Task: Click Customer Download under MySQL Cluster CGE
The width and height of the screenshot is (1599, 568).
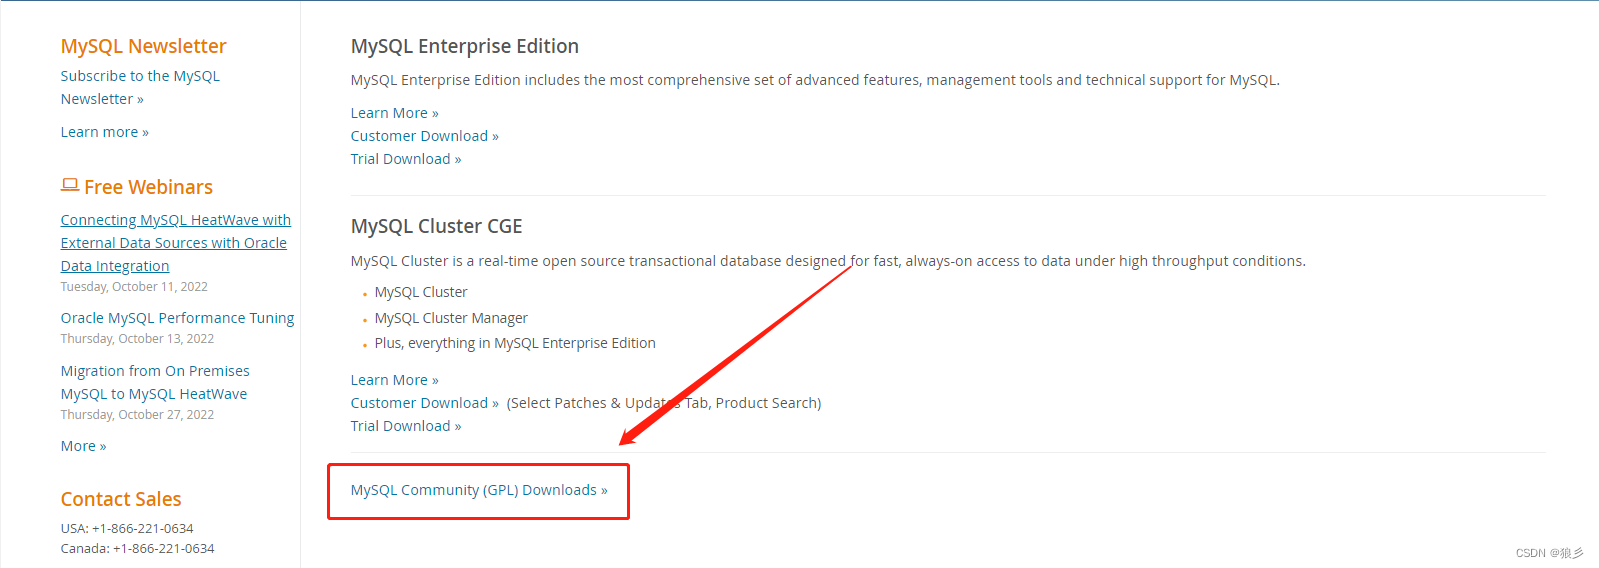Action: click(424, 403)
